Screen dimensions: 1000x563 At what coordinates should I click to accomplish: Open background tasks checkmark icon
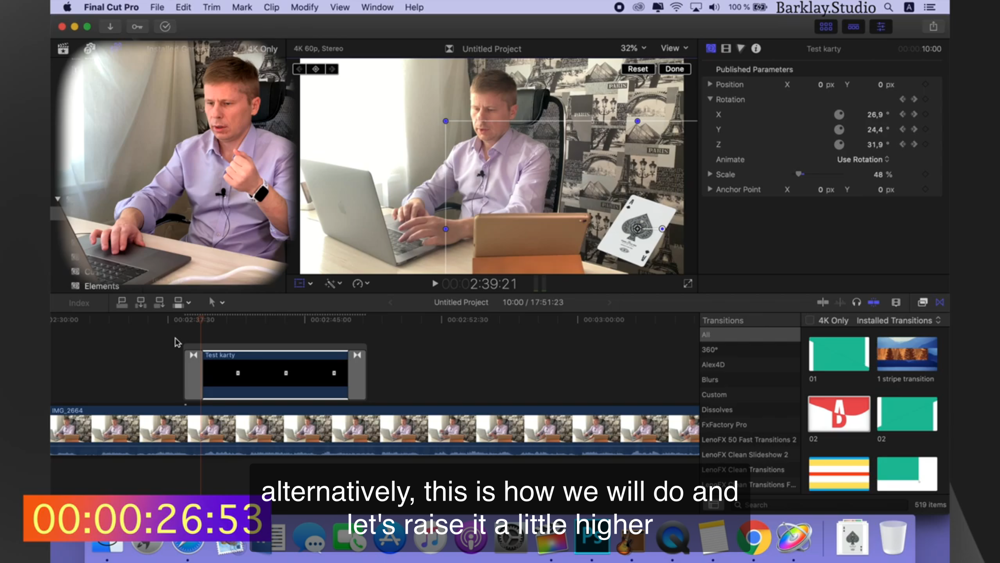pos(165,27)
